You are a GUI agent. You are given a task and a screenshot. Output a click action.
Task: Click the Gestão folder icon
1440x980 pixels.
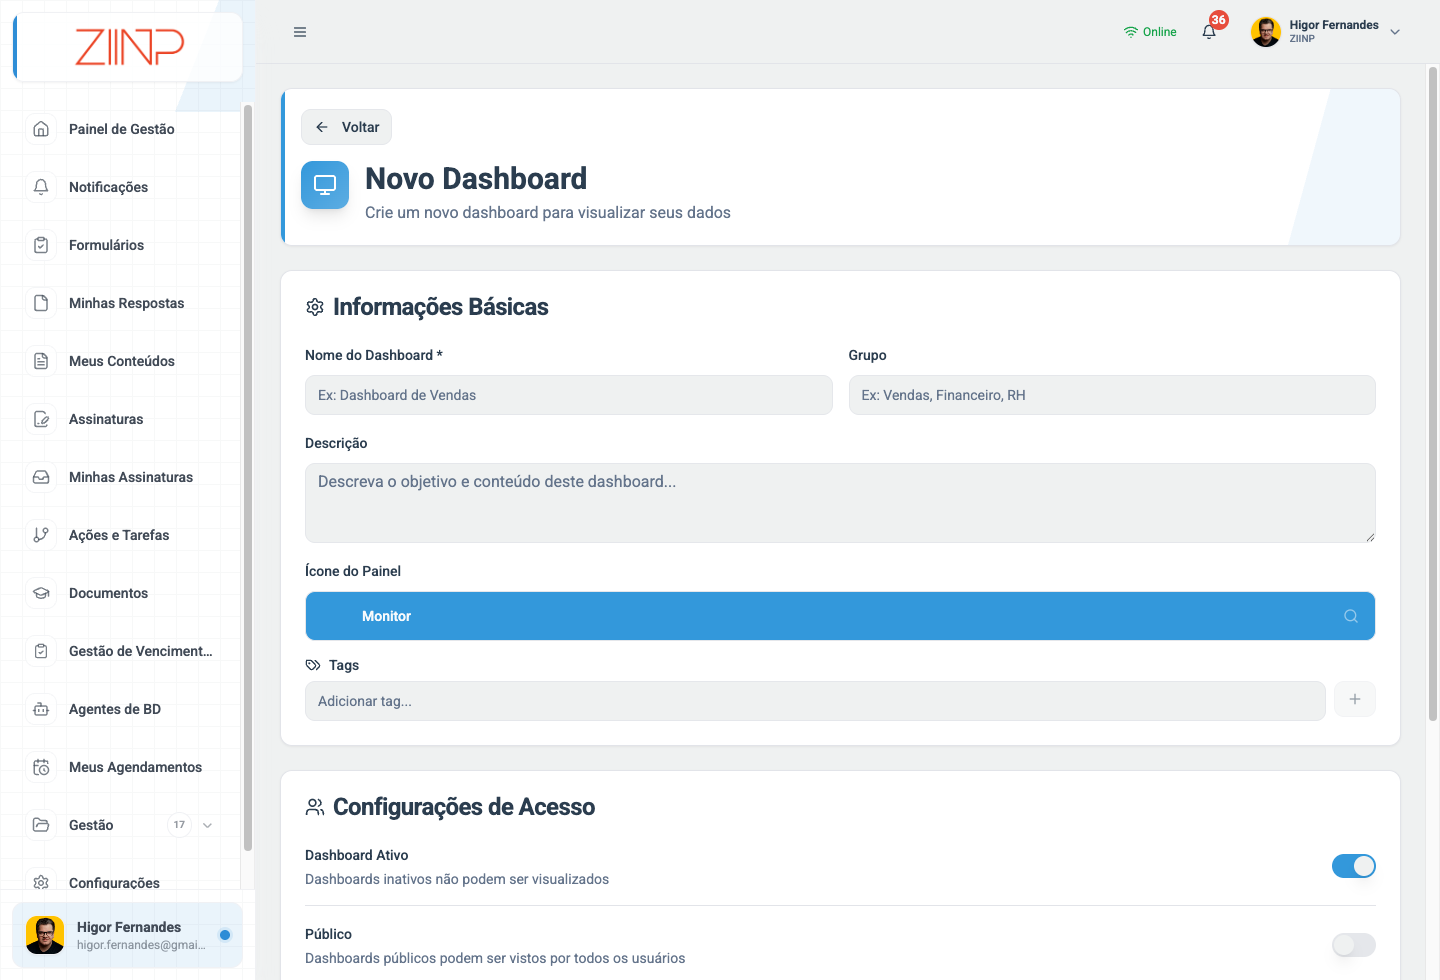(41, 825)
